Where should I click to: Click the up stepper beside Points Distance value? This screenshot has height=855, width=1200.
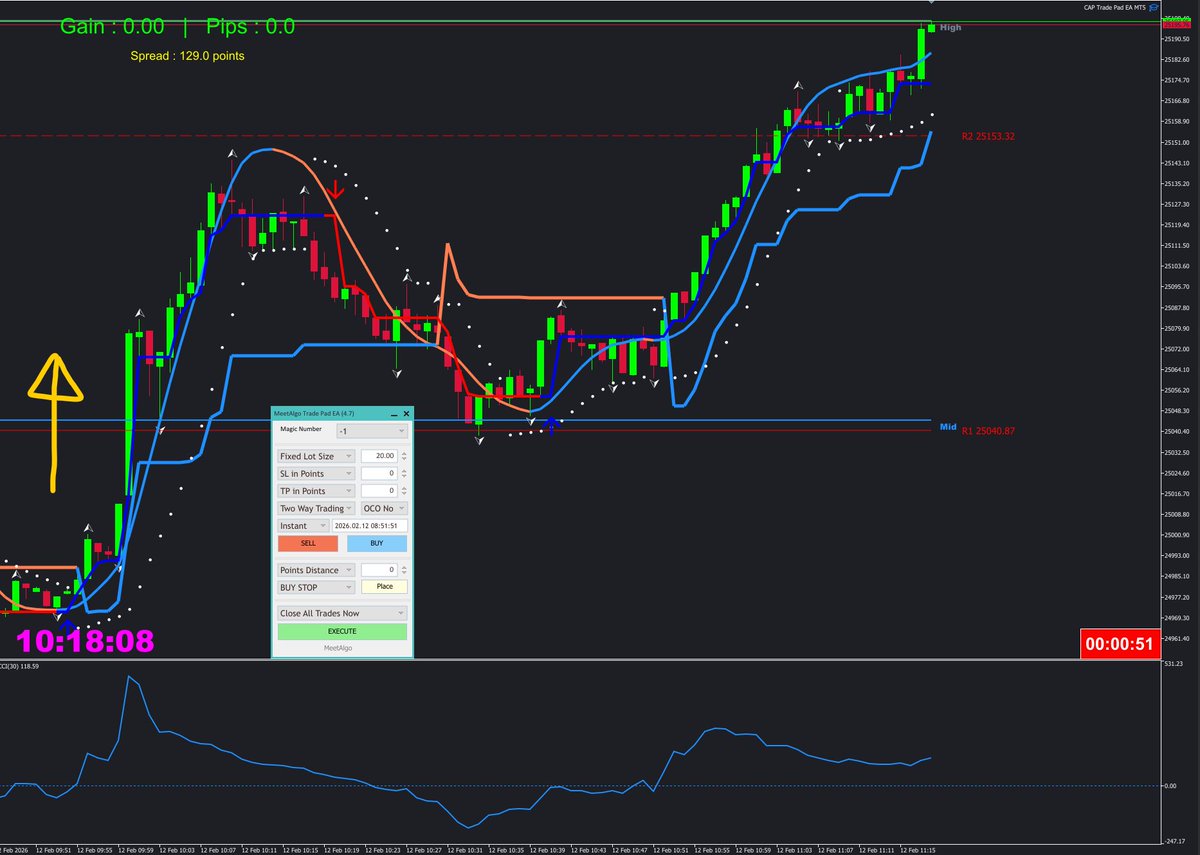[x=403, y=566]
